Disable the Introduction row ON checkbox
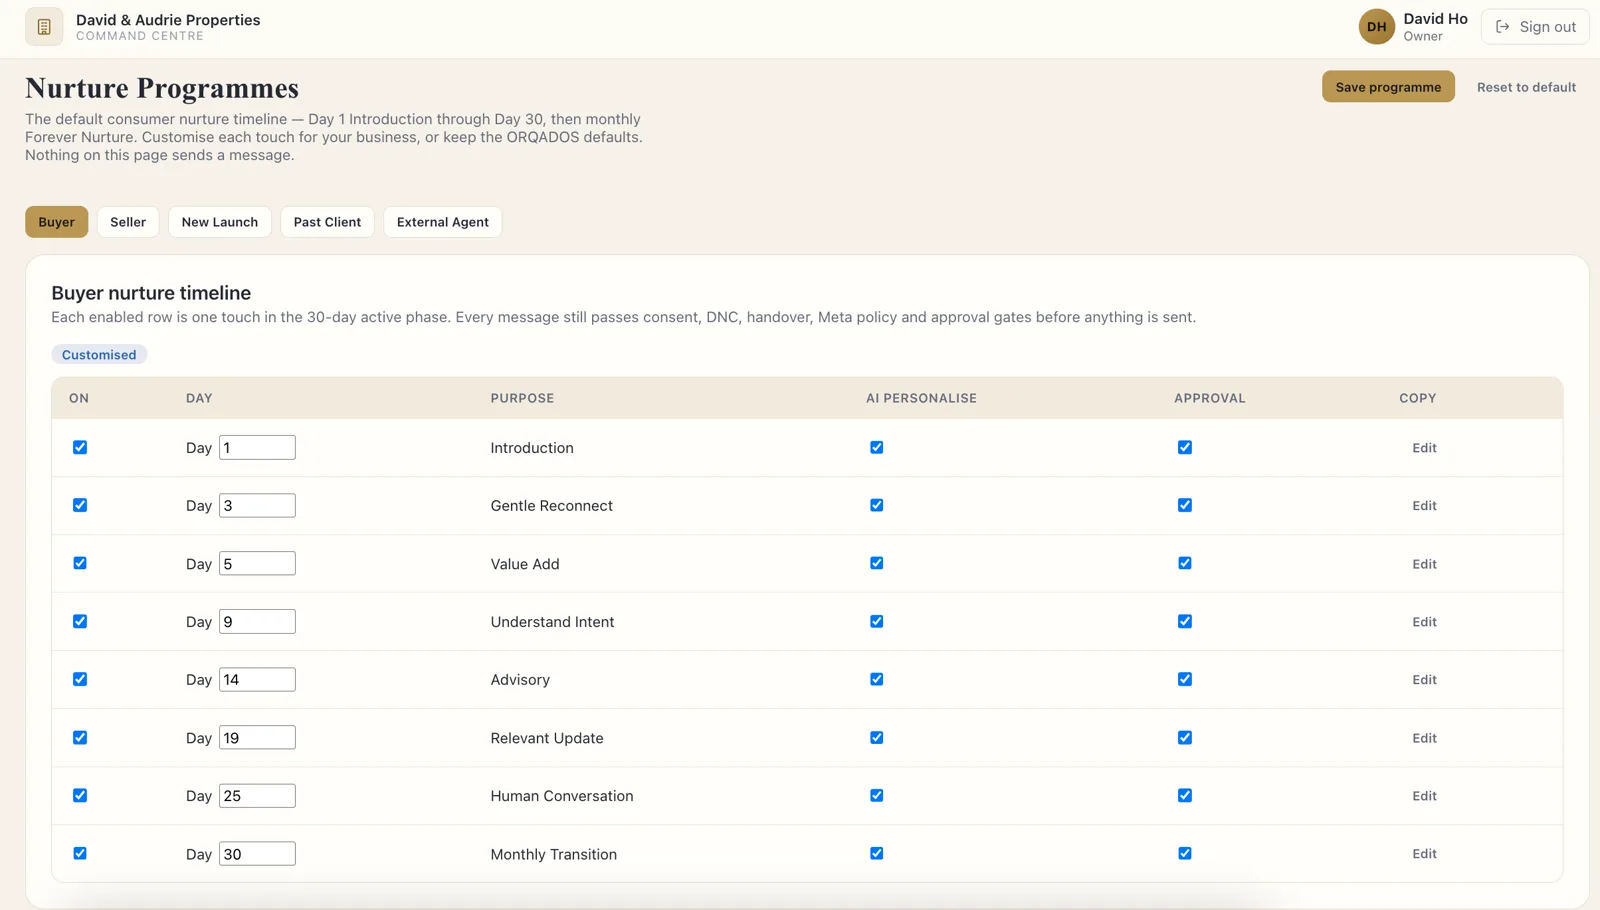This screenshot has height=910, width=1600. tap(80, 447)
